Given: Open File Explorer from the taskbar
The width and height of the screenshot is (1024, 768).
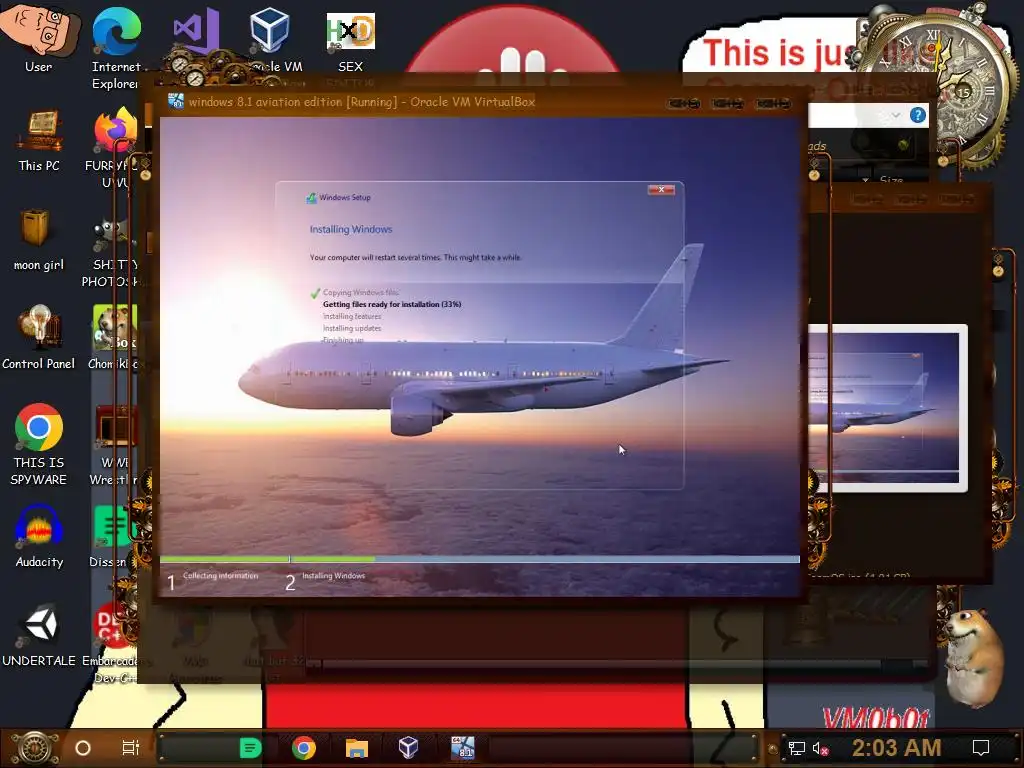Looking at the screenshot, I should 357,748.
